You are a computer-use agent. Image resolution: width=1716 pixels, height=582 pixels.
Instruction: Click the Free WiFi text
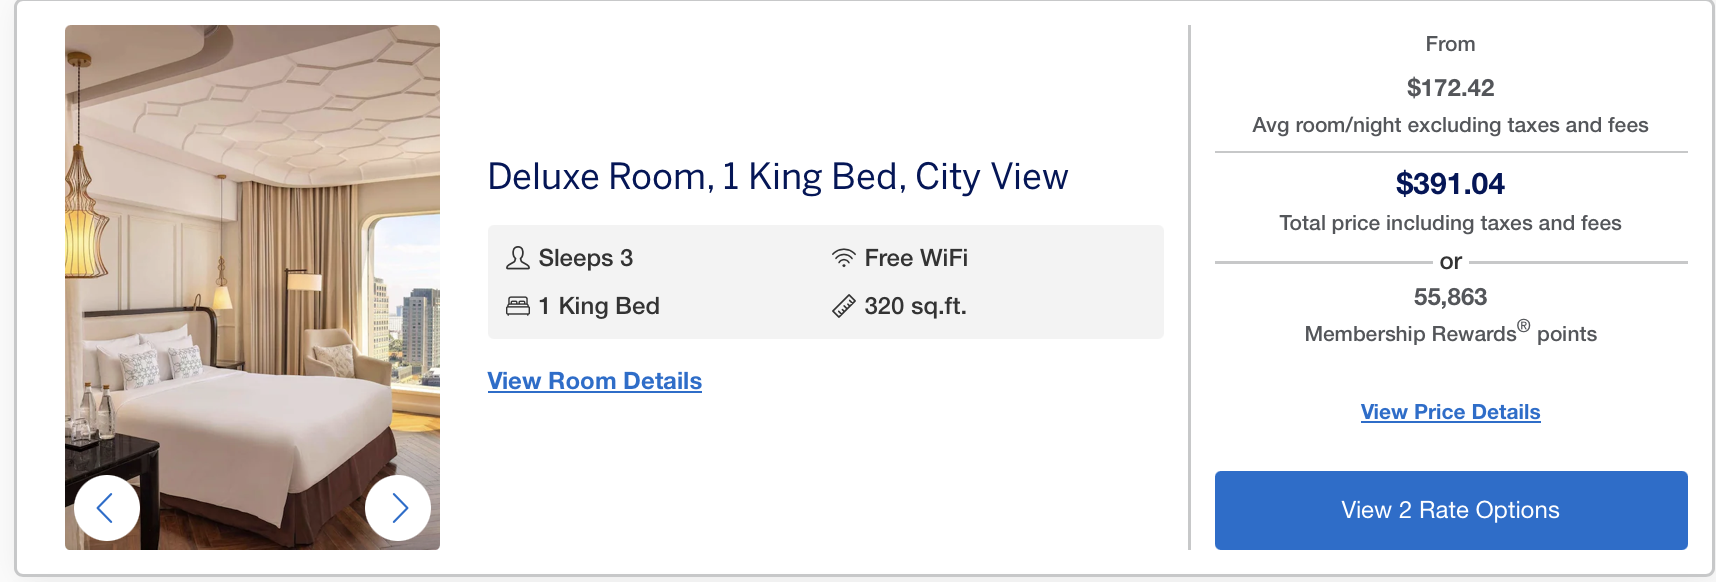(916, 258)
